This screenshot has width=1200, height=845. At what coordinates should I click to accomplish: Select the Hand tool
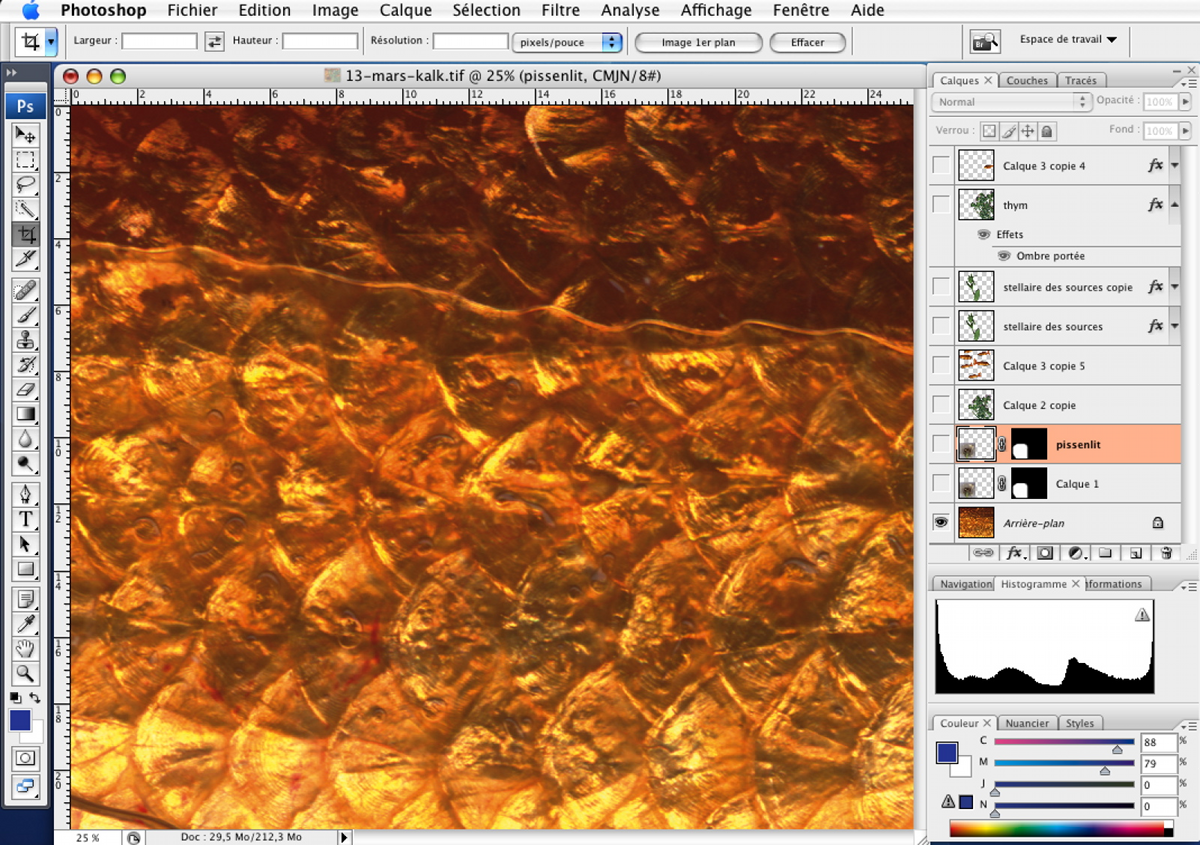point(26,648)
